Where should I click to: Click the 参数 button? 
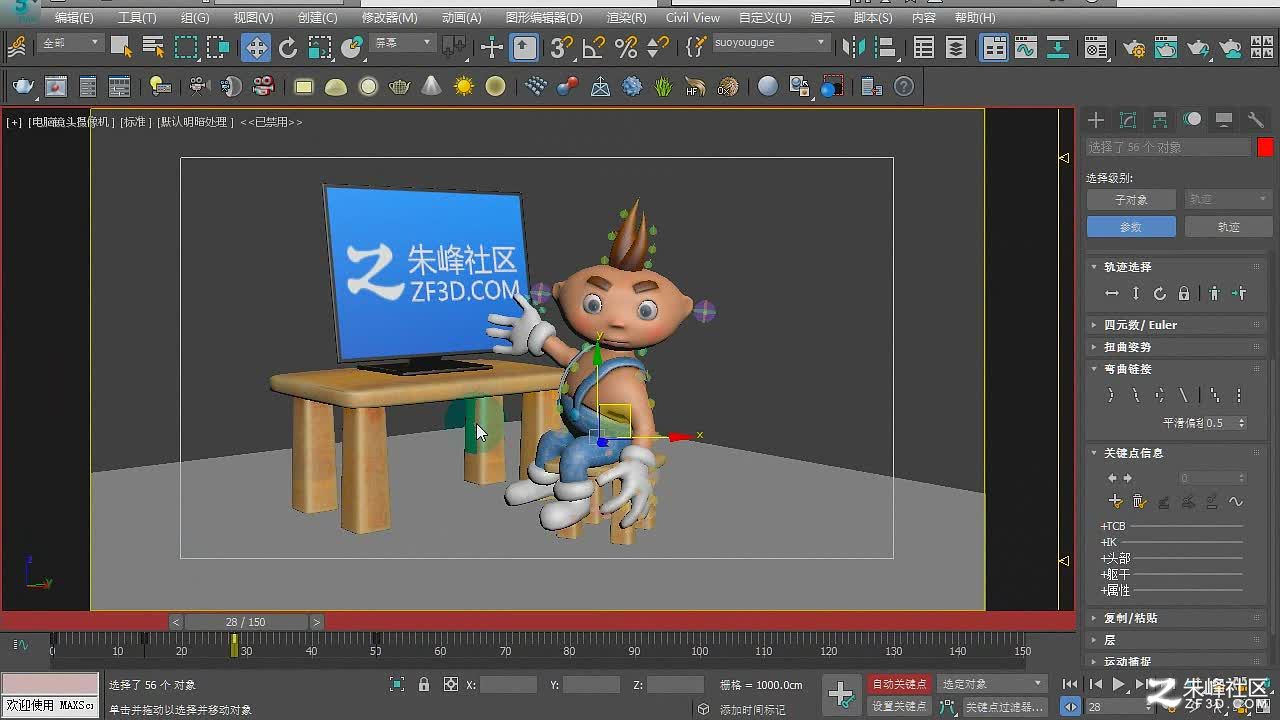(x=1131, y=227)
